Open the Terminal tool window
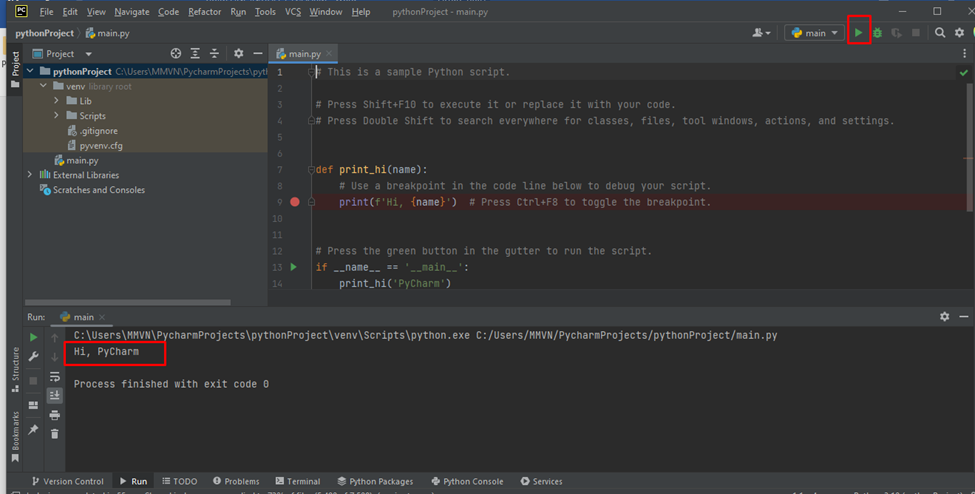 coord(298,481)
